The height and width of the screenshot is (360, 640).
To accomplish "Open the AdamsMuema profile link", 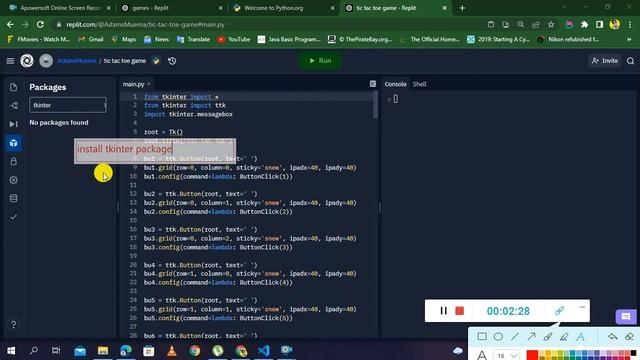I will [x=77, y=61].
